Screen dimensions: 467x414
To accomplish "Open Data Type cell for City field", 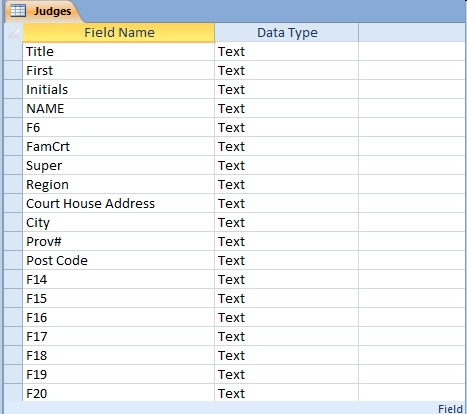I will [x=287, y=222].
